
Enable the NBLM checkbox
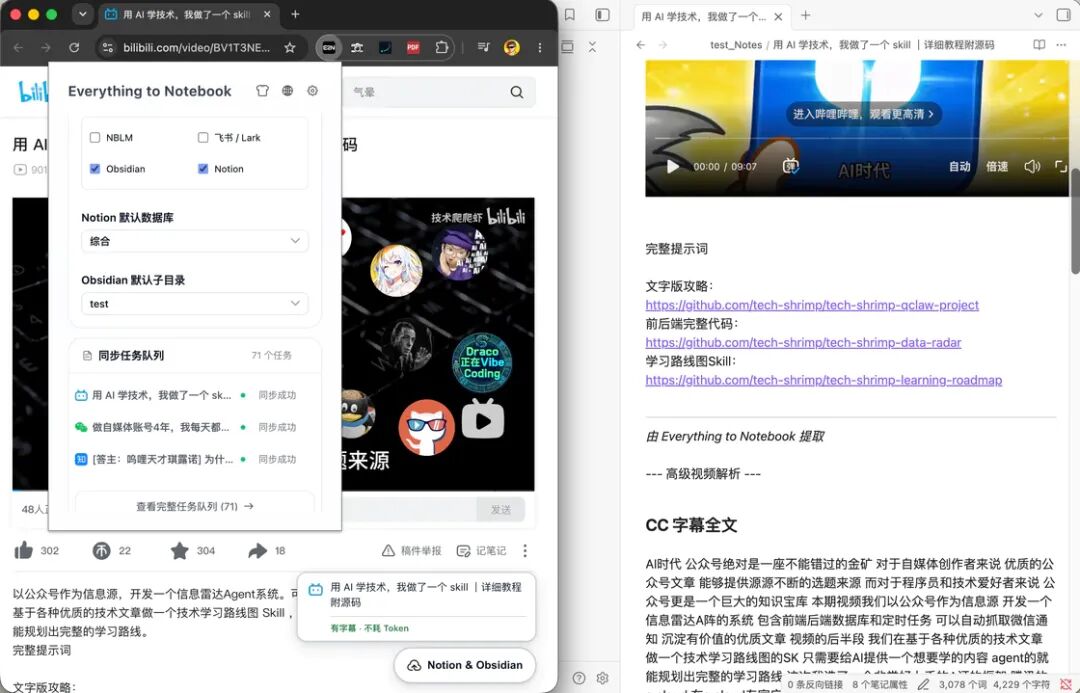(x=95, y=138)
